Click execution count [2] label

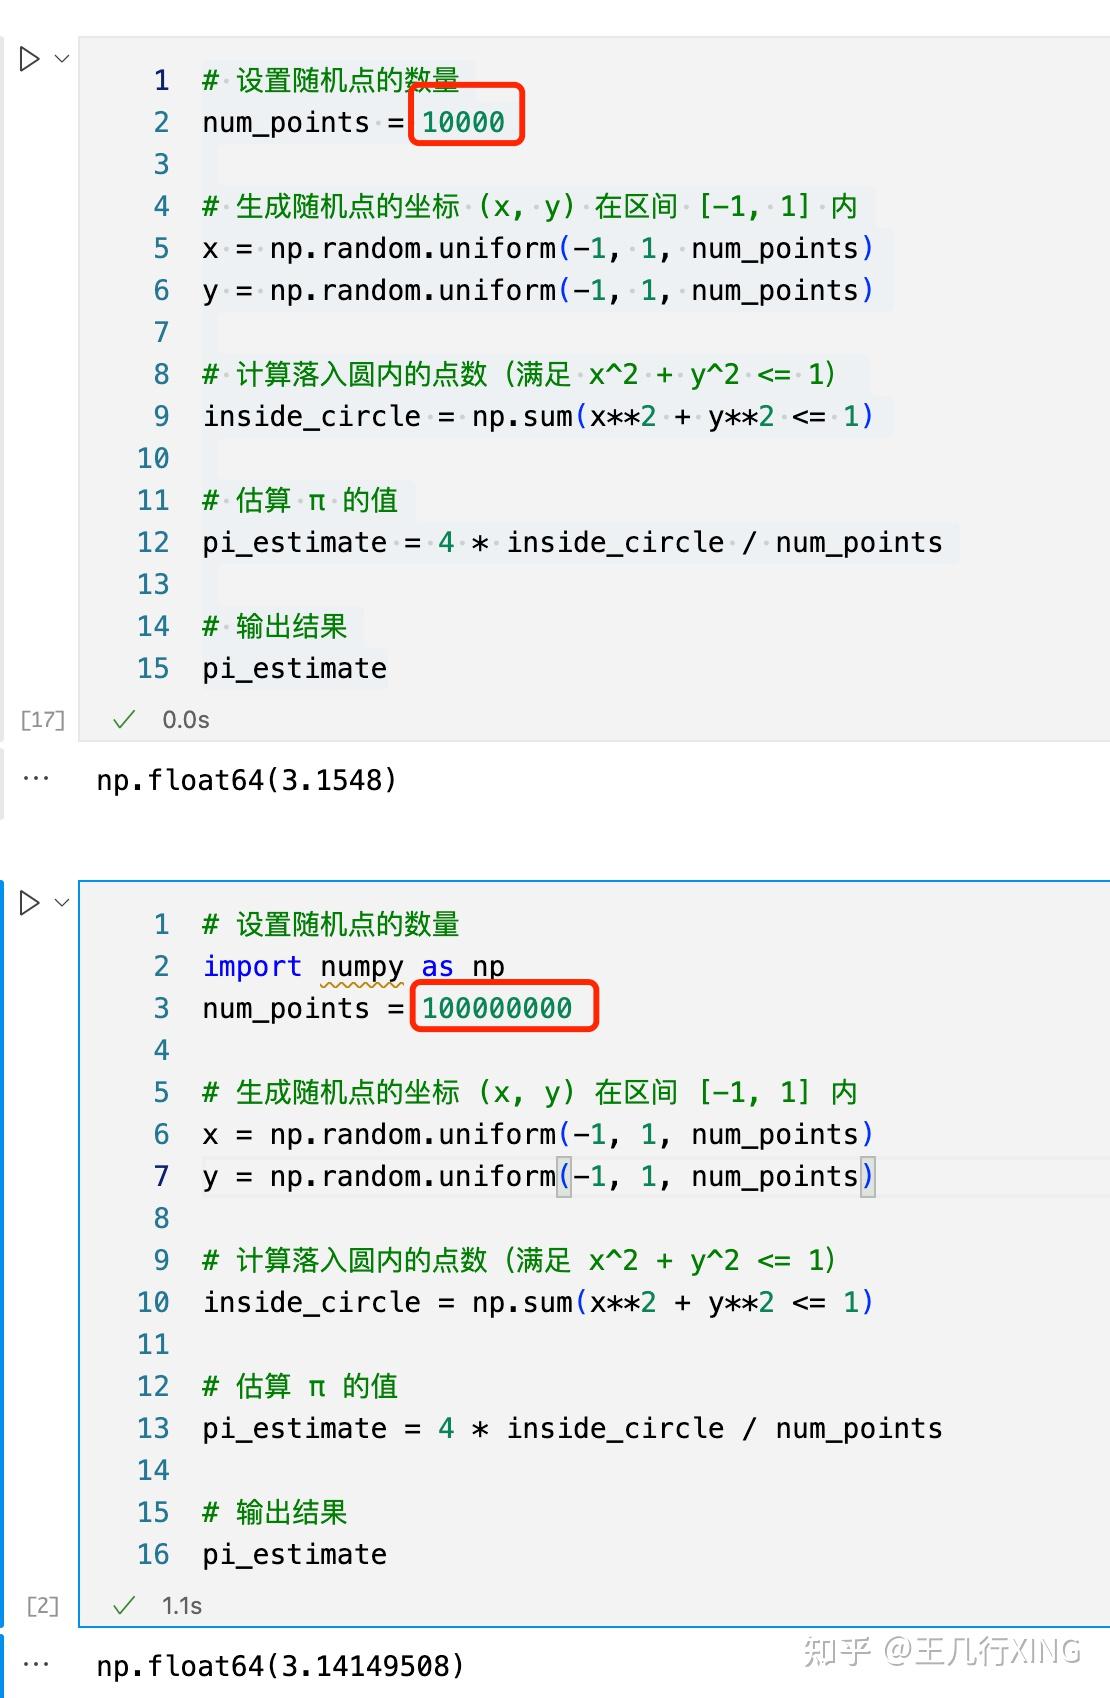[43, 1606]
